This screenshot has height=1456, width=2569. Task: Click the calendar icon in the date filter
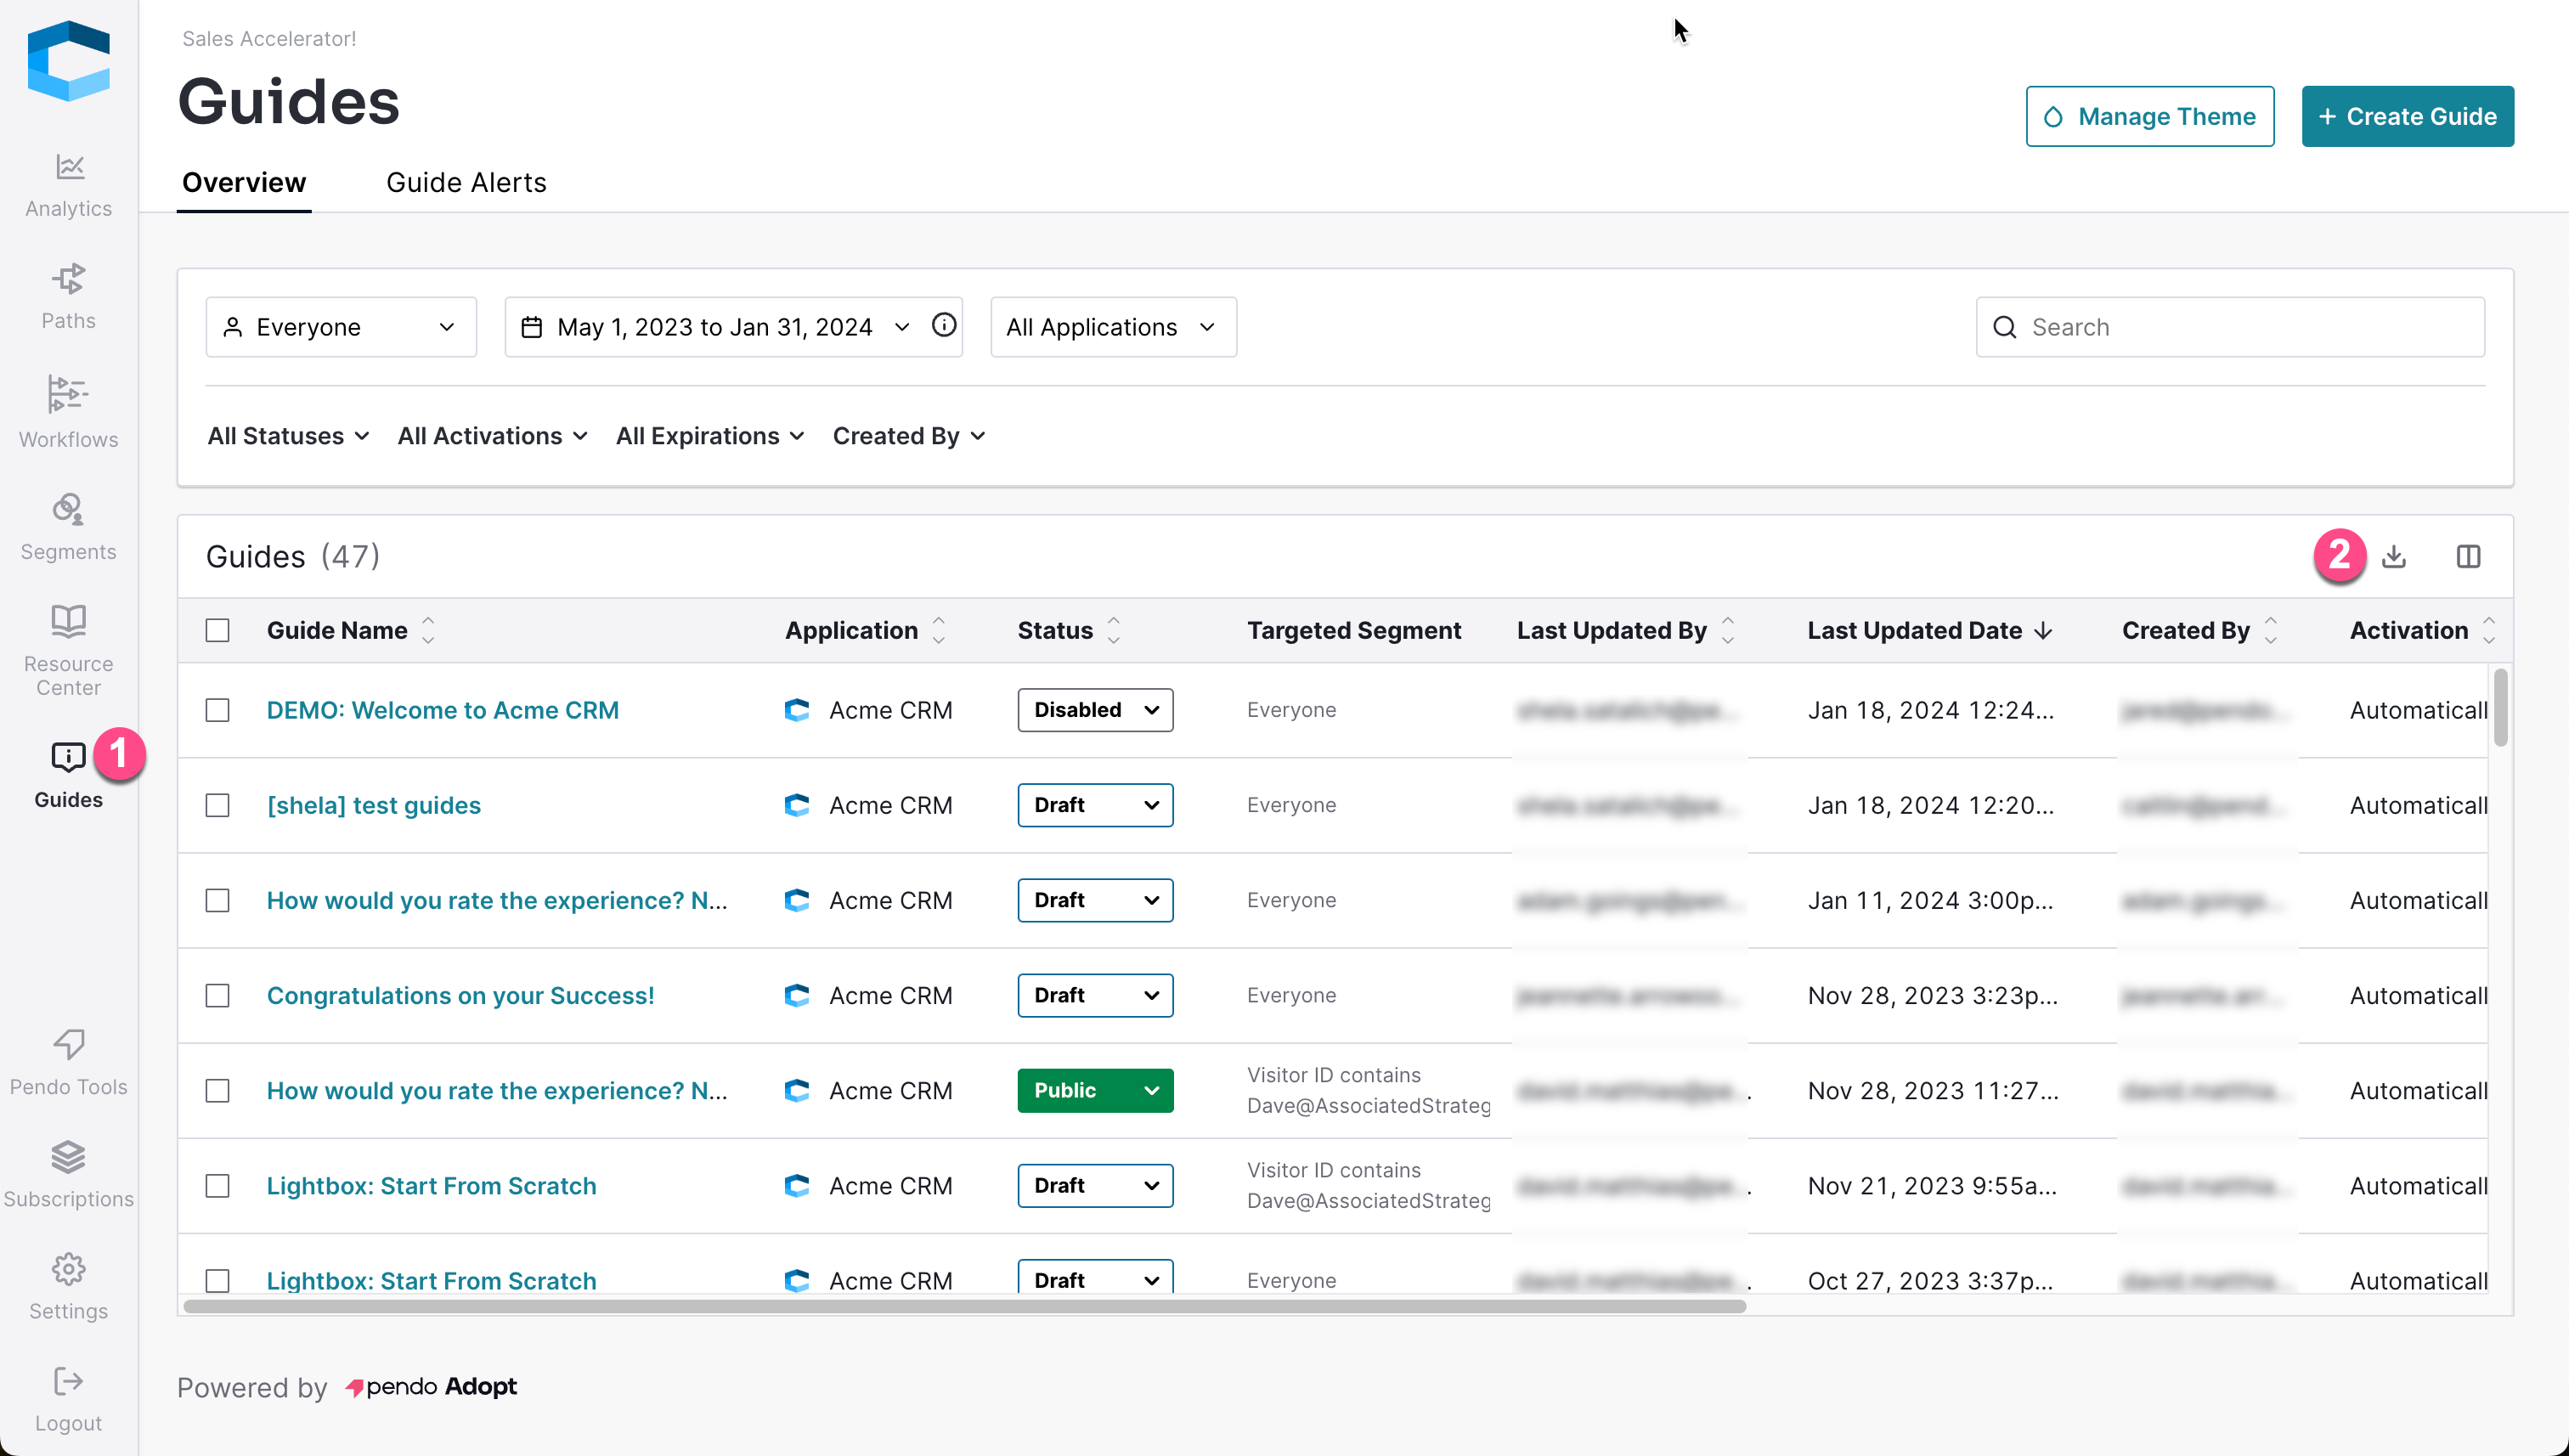[532, 327]
